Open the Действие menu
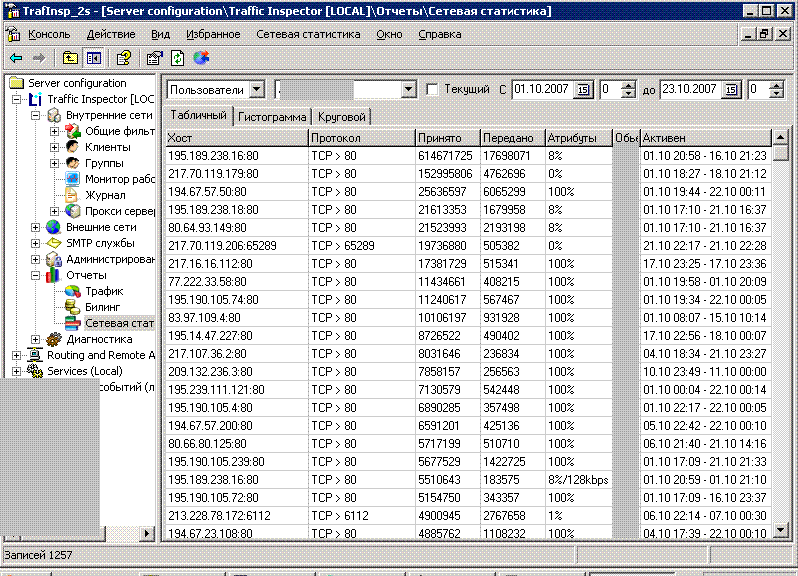 (111, 34)
